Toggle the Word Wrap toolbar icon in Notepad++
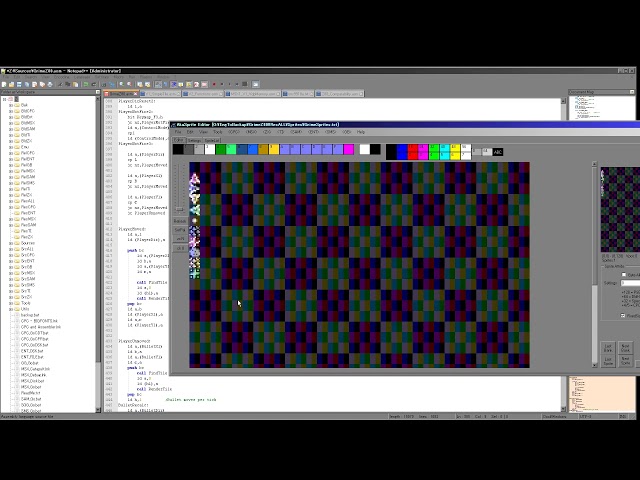Viewport: 640px width, 480px height. [x=158, y=84]
